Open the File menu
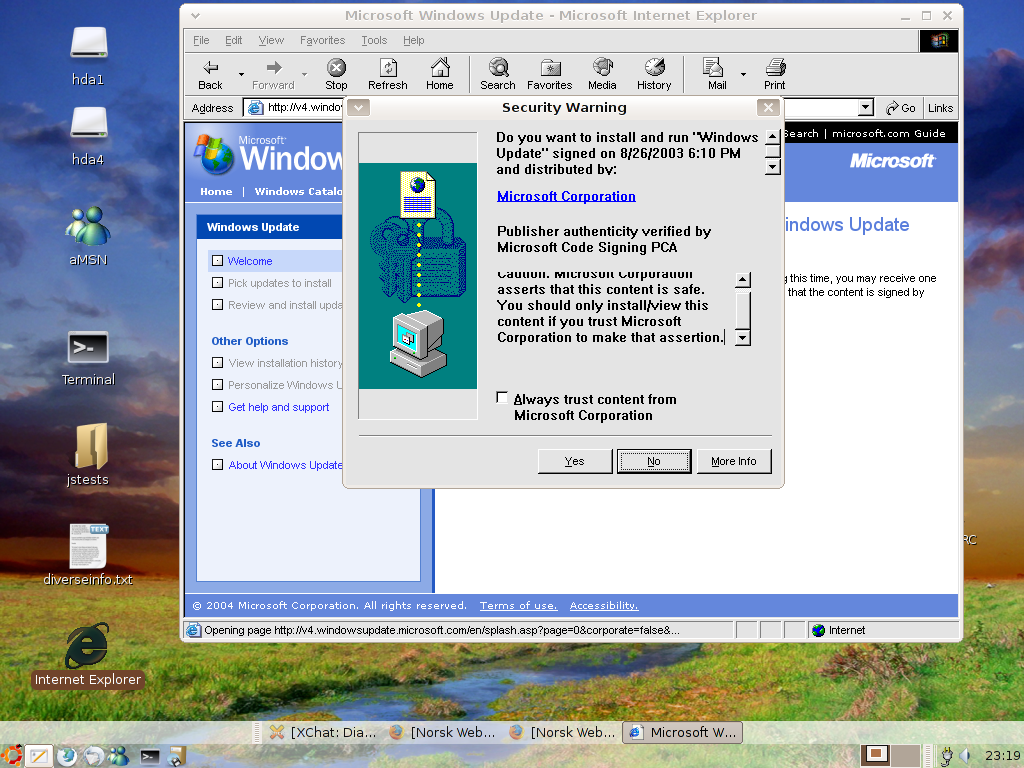 [201, 40]
